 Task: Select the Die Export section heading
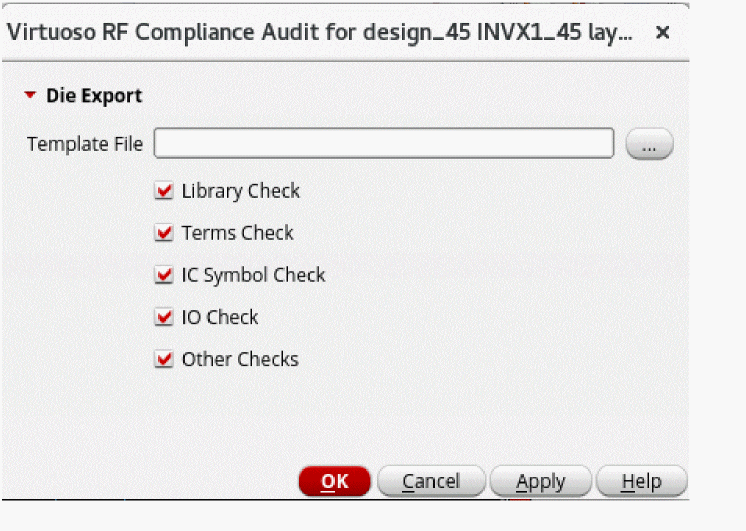(94, 96)
